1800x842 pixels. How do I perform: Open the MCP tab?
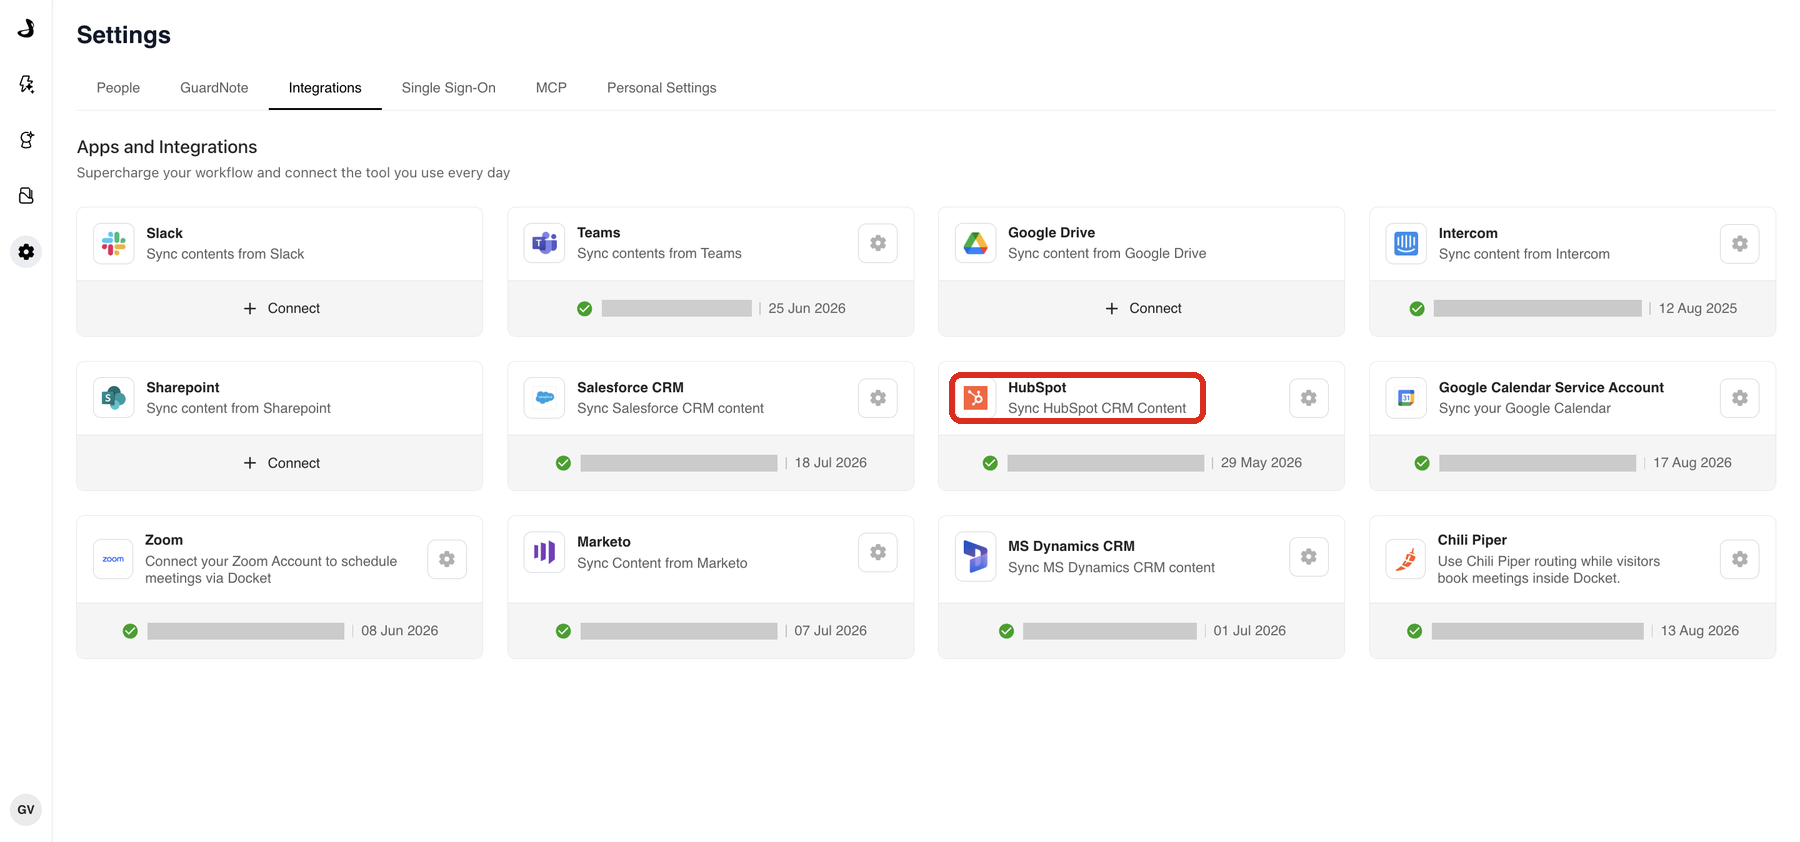click(551, 88)
